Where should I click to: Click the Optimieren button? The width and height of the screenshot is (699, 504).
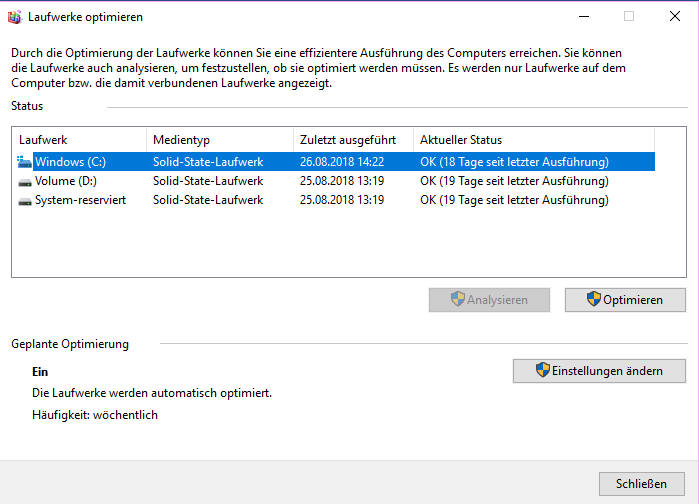click(625, 300)
